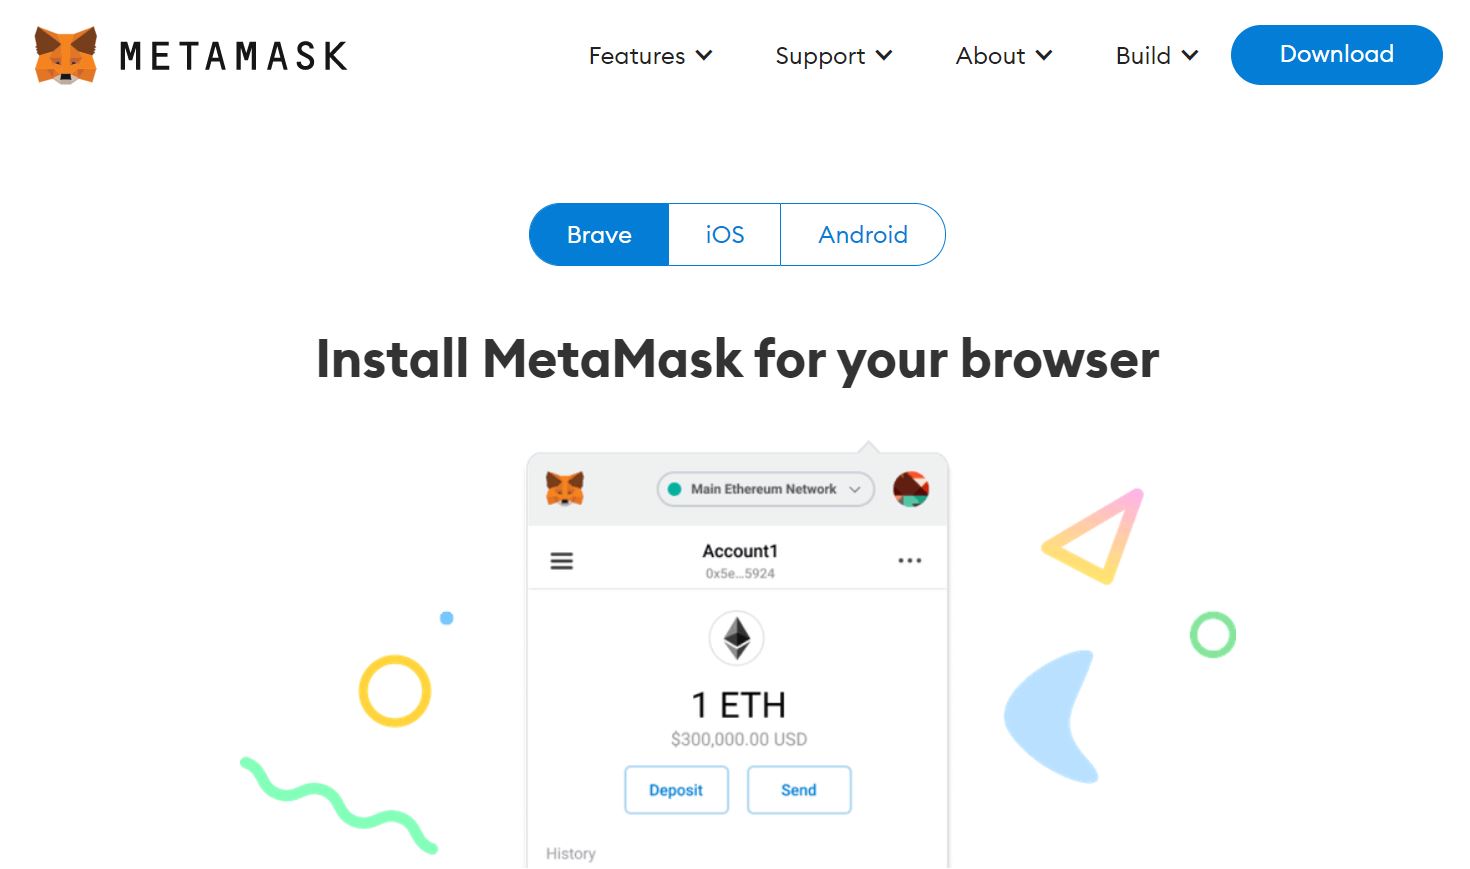This screenshot has width=1470, height=869.
Task: Expand the Features menu chevron
Action: pyautogui.click(x=704, y=56)
